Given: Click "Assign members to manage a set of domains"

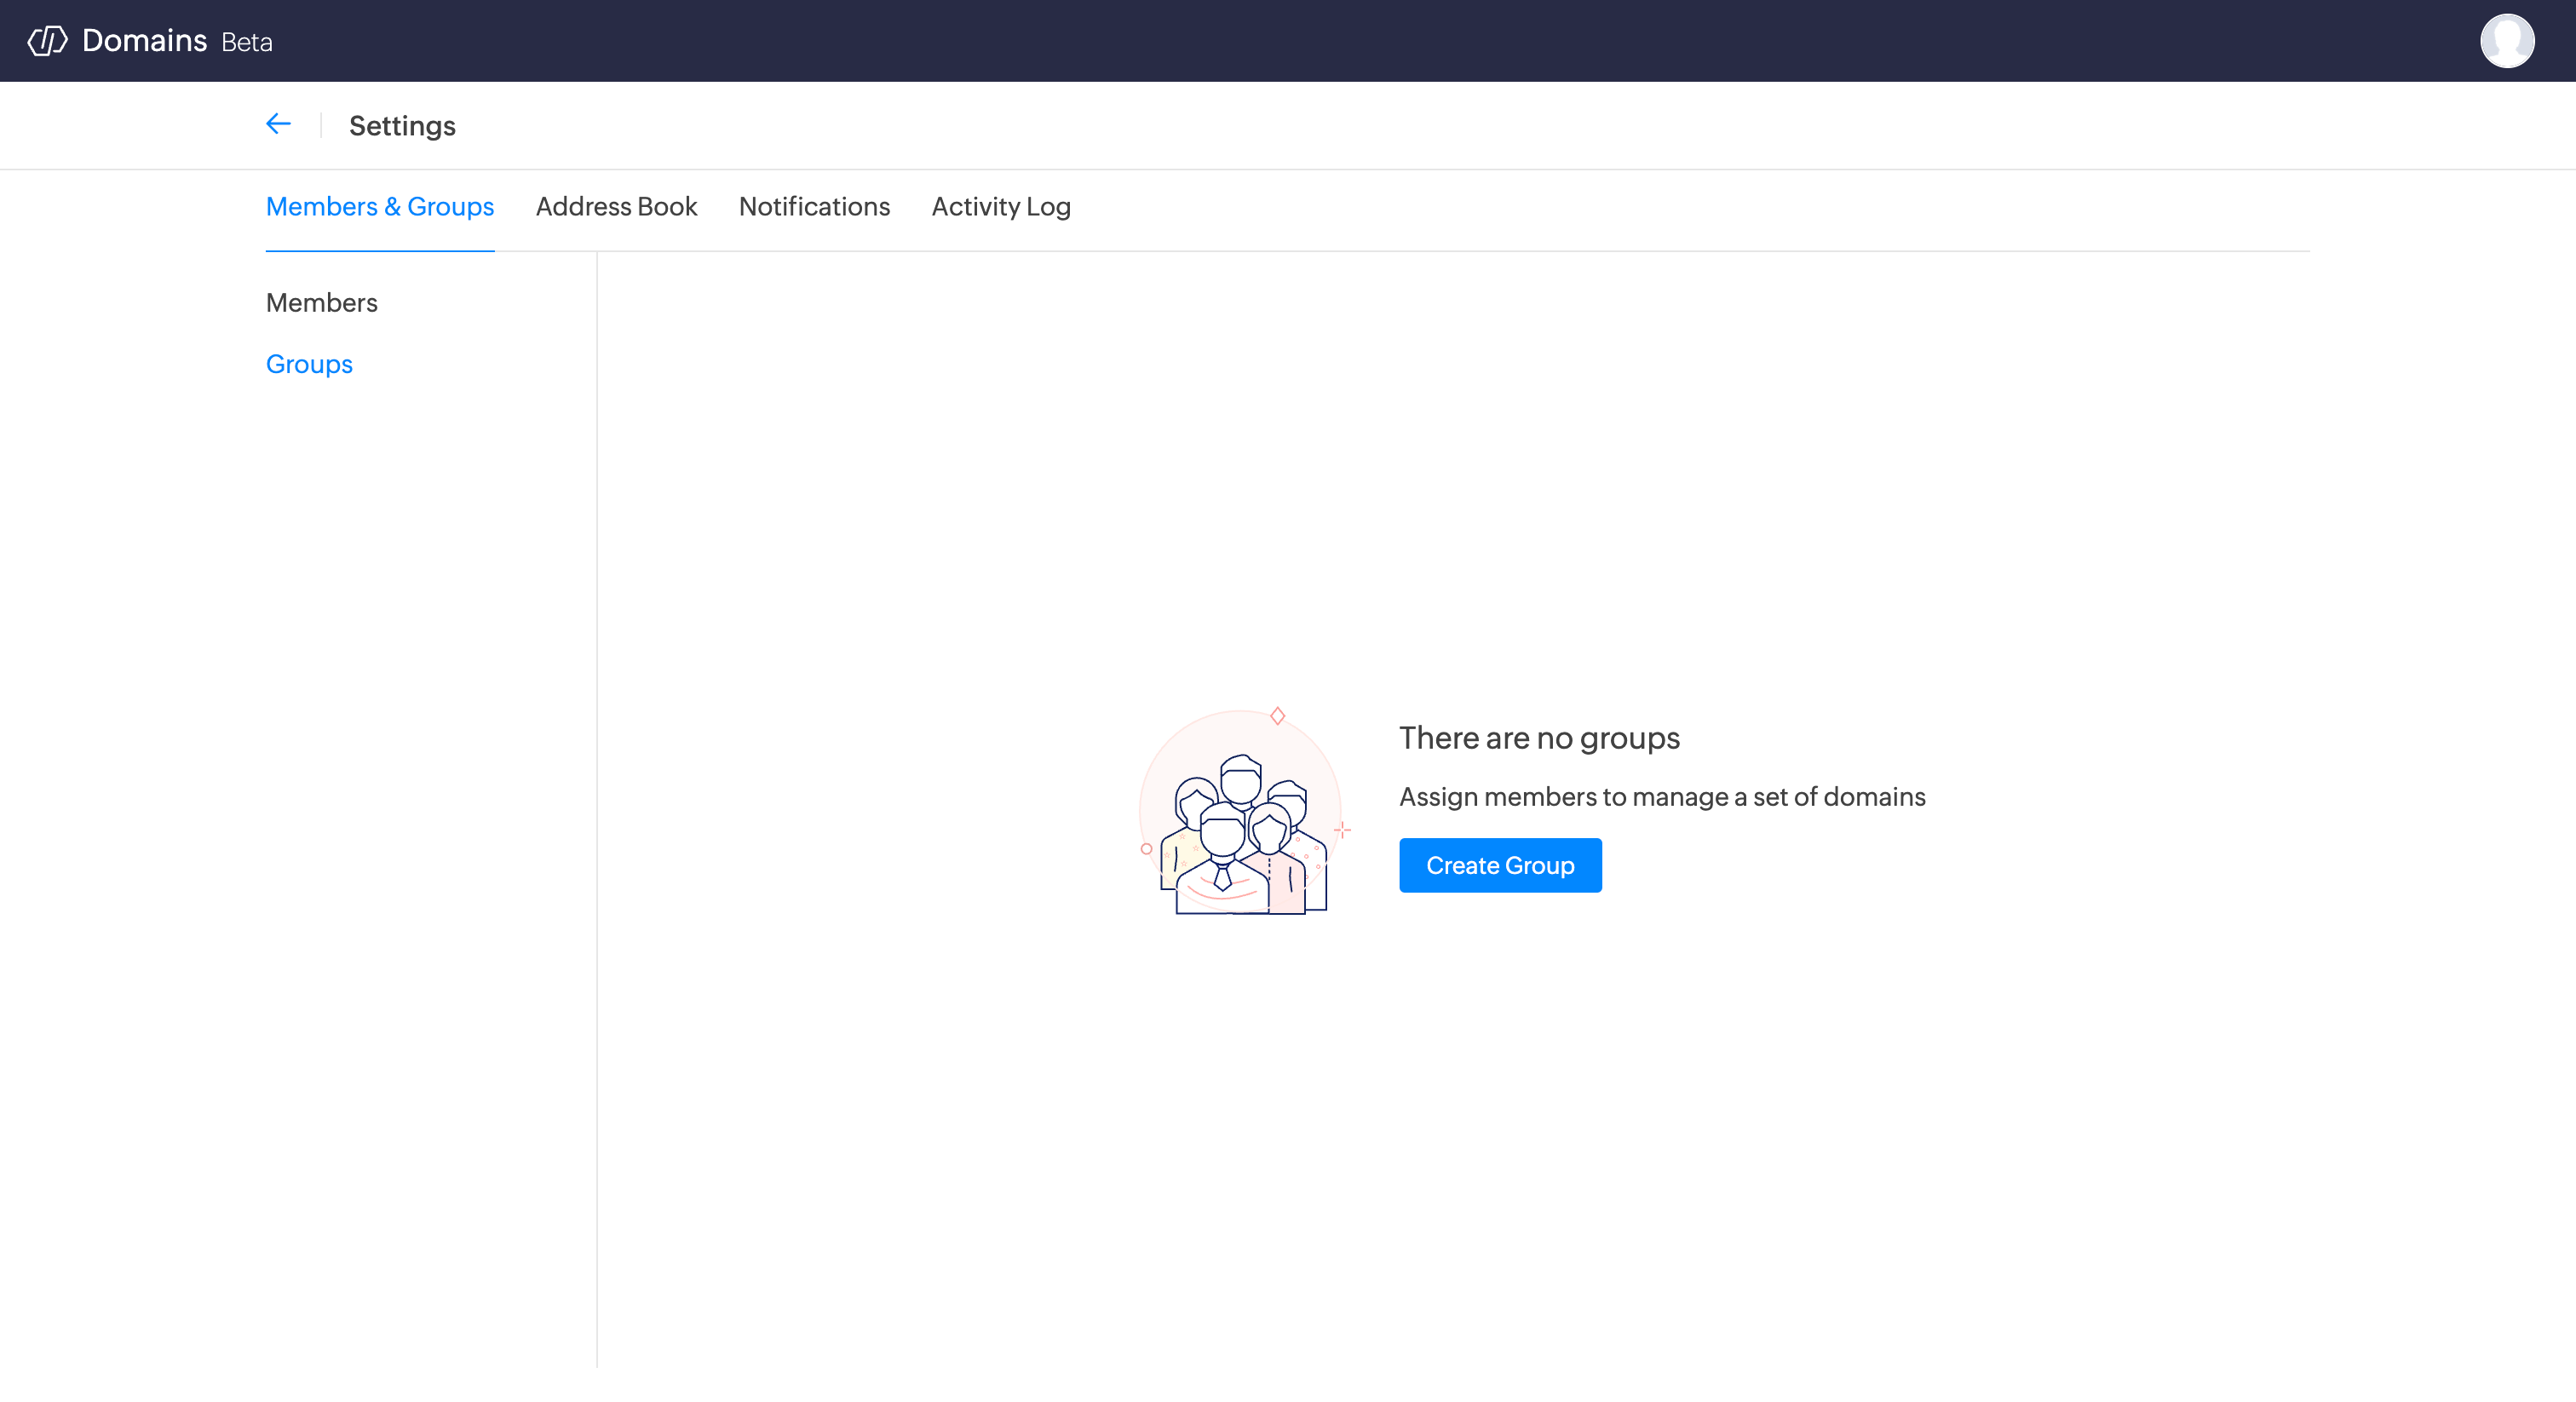Looking at the screenshot, I should [1662, 797].
